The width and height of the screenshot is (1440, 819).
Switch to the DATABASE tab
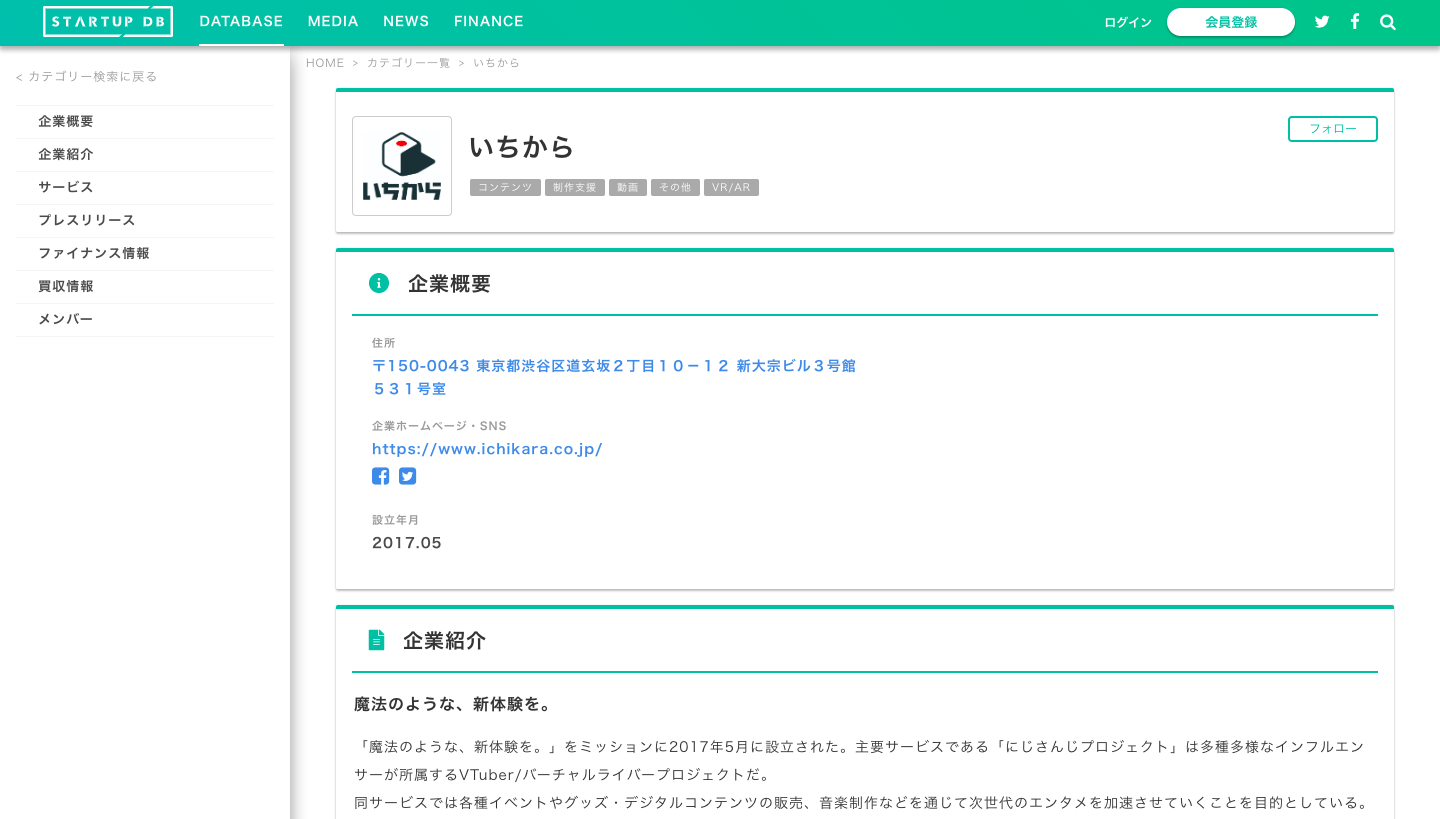coord(241,21)
